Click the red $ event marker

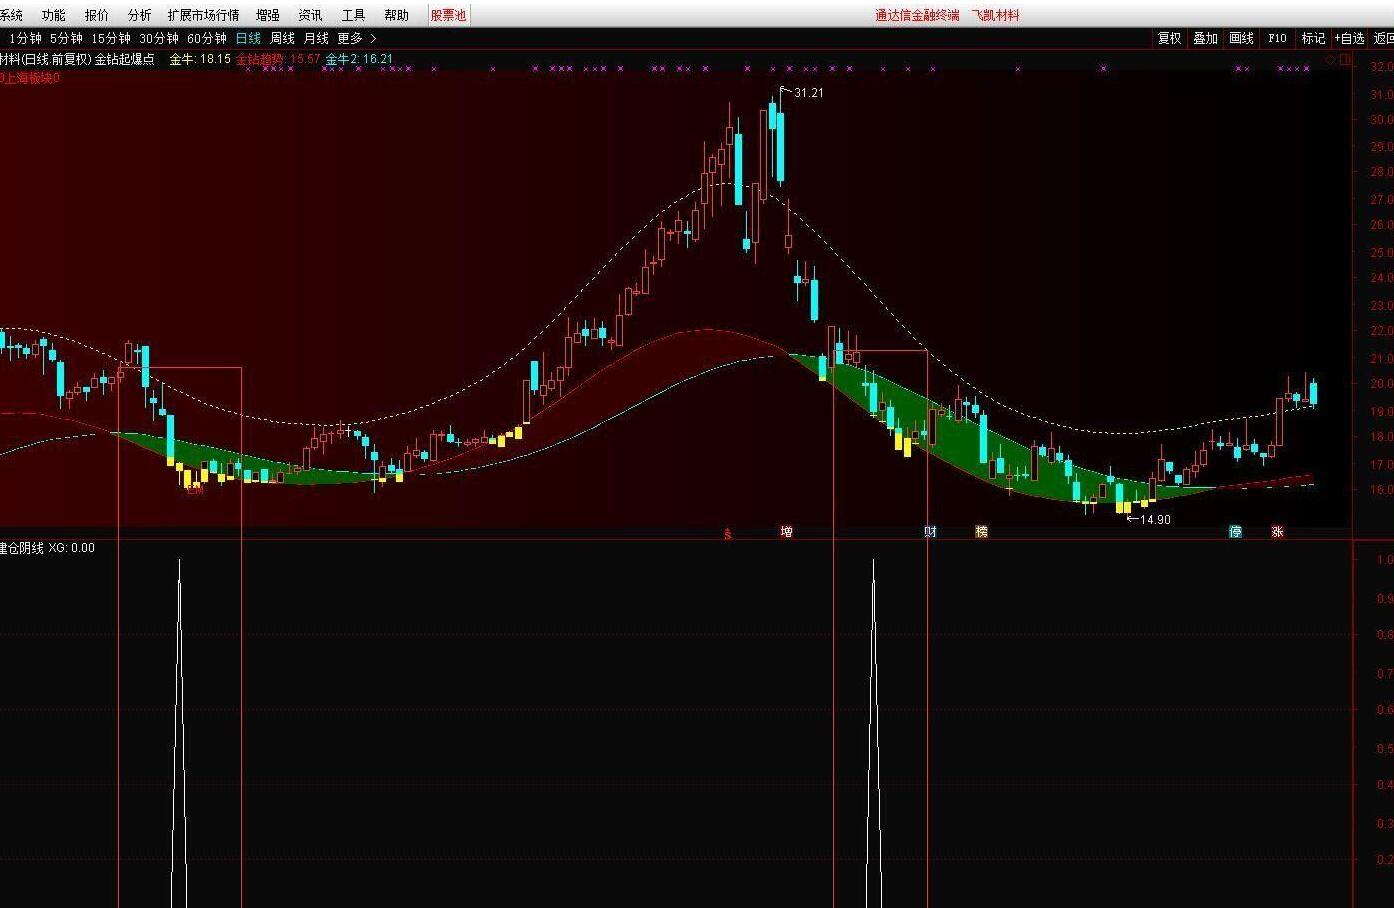pyautogui.click(x=728, y=534)
